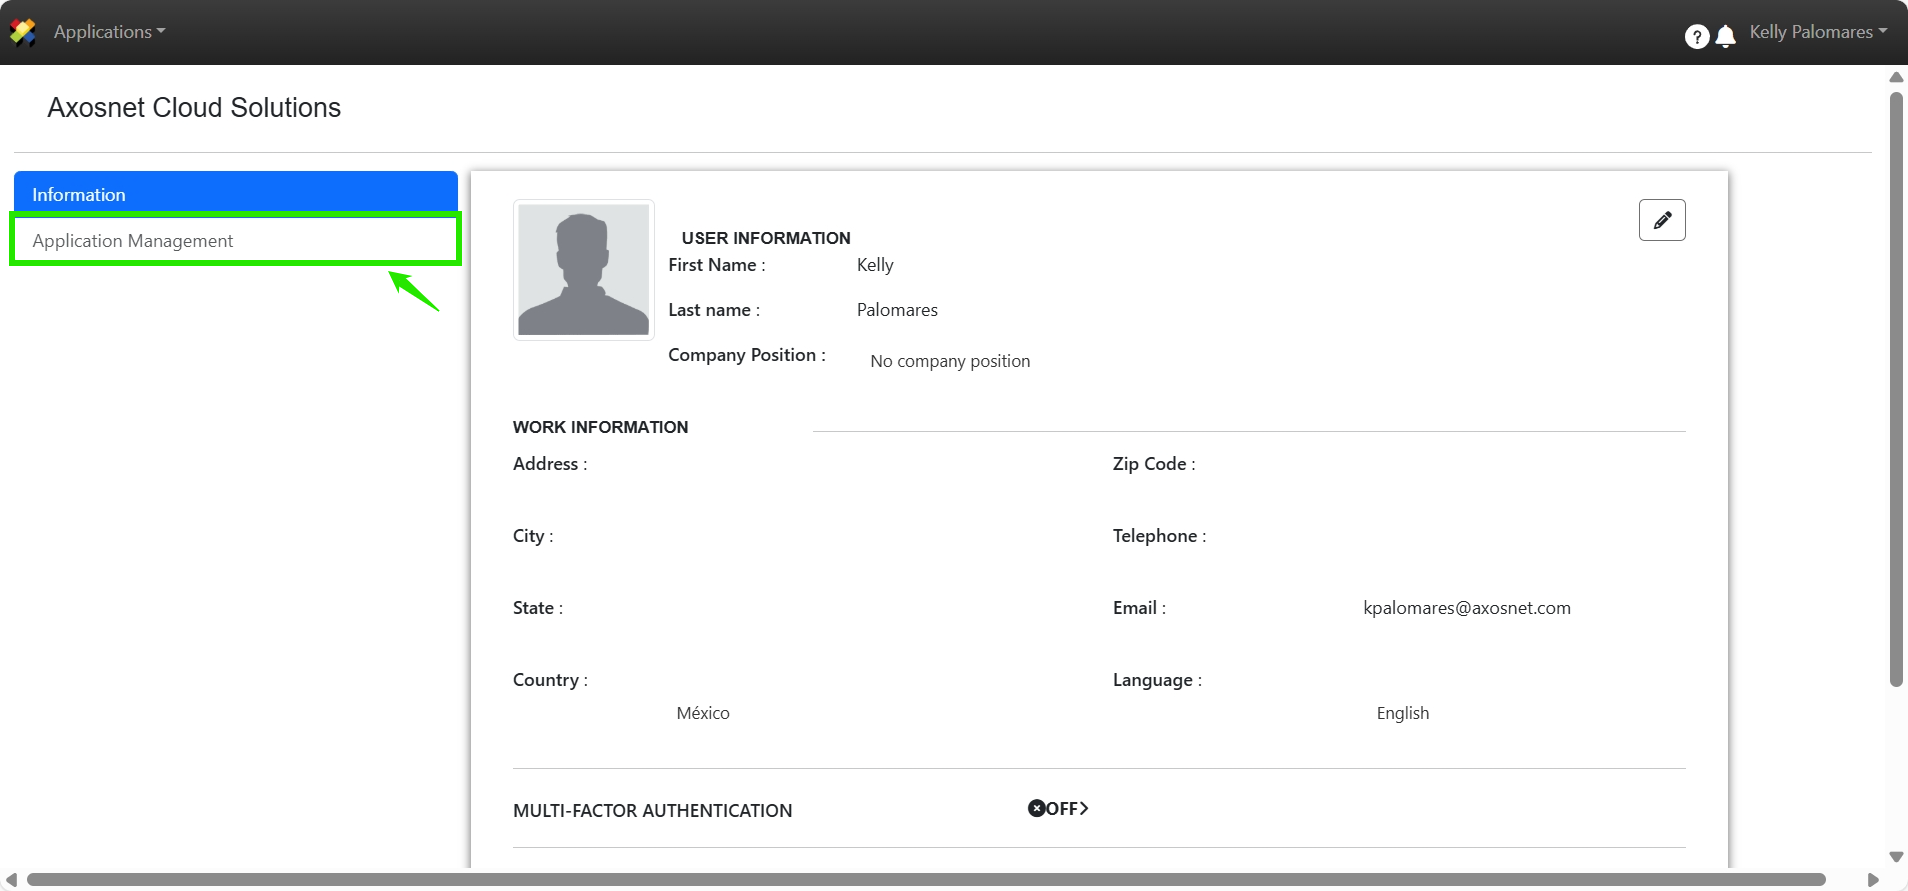Viewport: 1908px width, 891px height.
Task: Click the Company Position label
Action: [747, 355]
